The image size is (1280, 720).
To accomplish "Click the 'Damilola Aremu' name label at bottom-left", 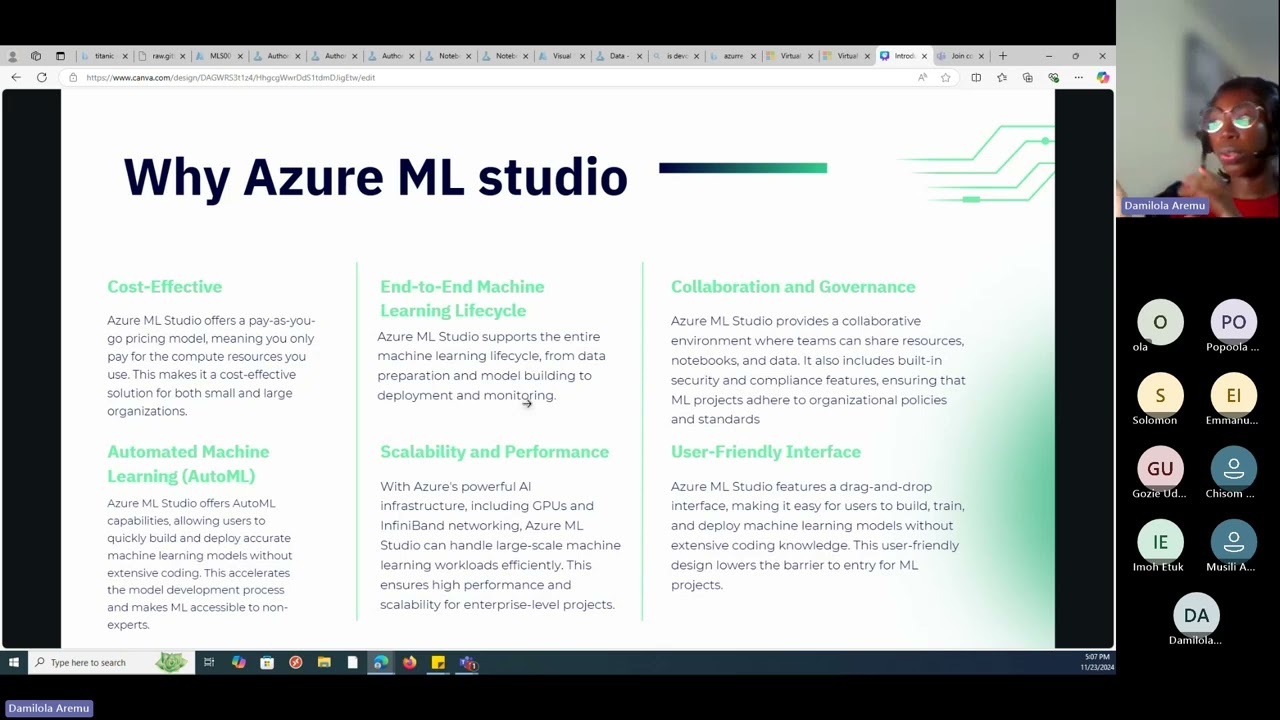I will click(x=48, y=708).
